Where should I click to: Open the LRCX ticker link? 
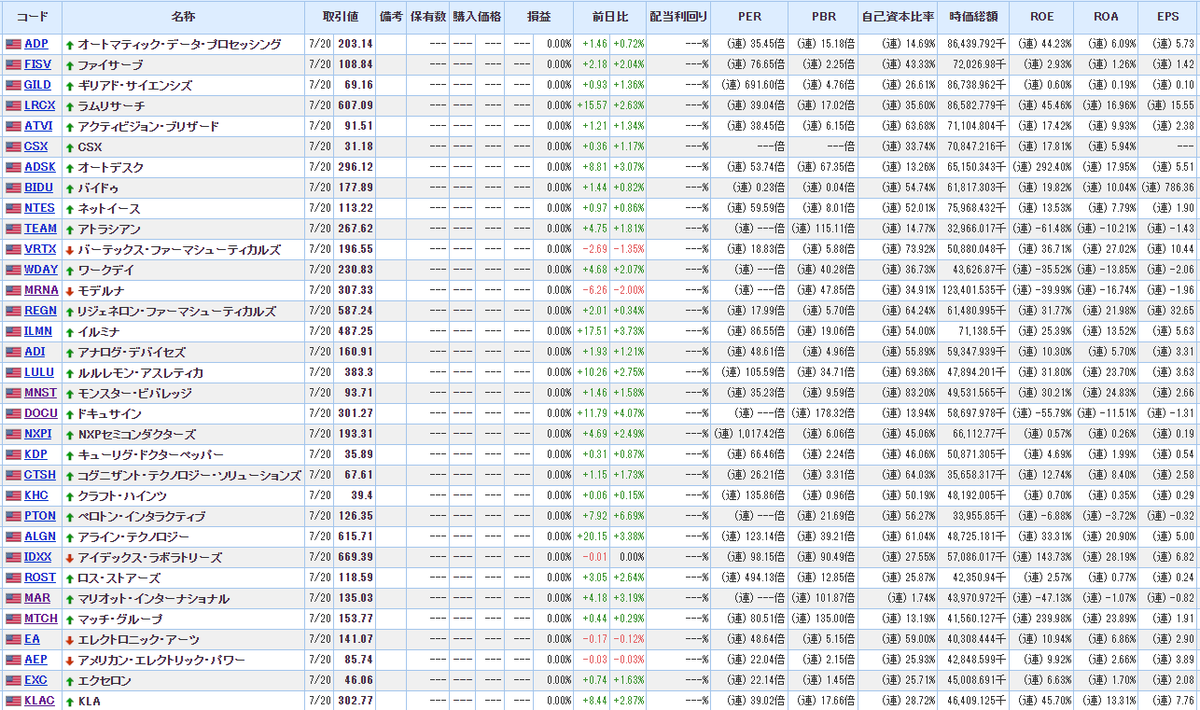point(39,106)
